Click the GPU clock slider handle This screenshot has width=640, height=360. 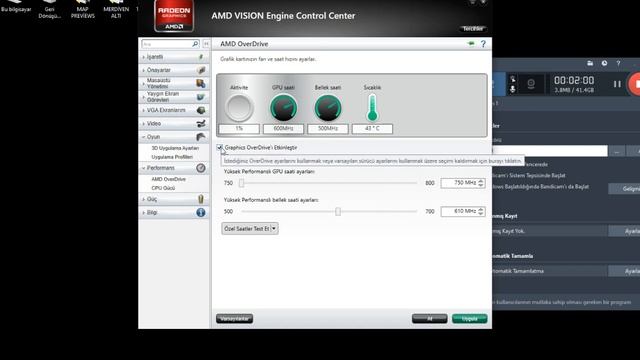click(242, 183)
